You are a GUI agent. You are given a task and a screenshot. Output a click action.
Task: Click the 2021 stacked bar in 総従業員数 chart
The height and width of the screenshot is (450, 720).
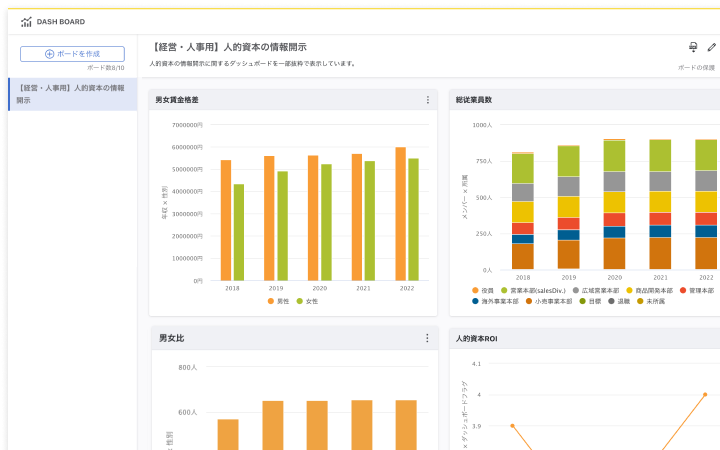click(x=660, y=204)
